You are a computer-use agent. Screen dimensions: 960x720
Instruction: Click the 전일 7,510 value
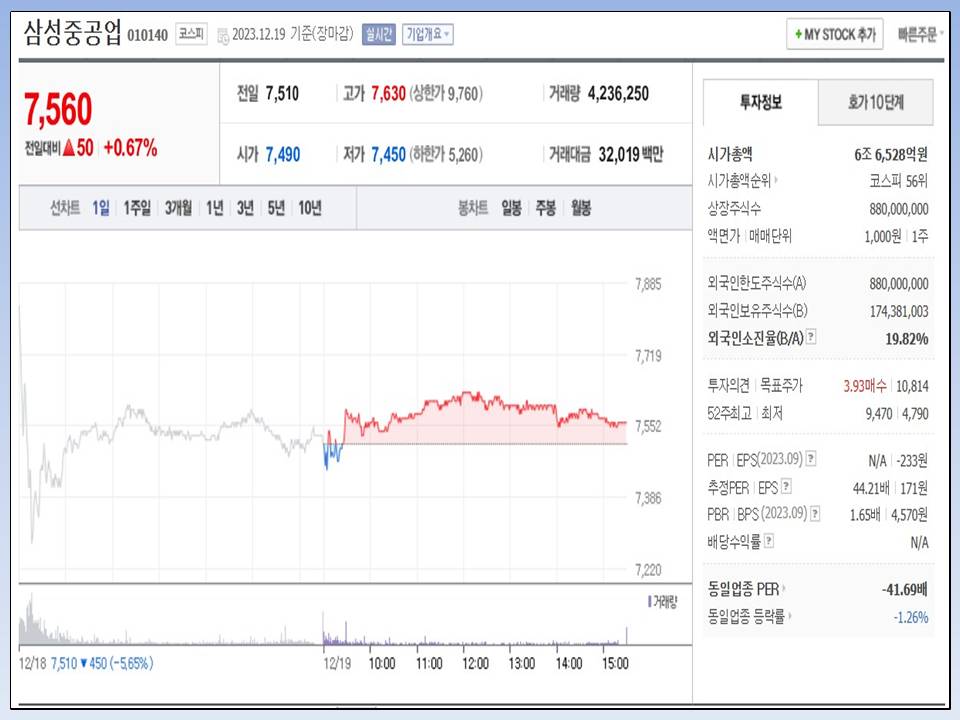pyautogui.click(x=282, y=94)
